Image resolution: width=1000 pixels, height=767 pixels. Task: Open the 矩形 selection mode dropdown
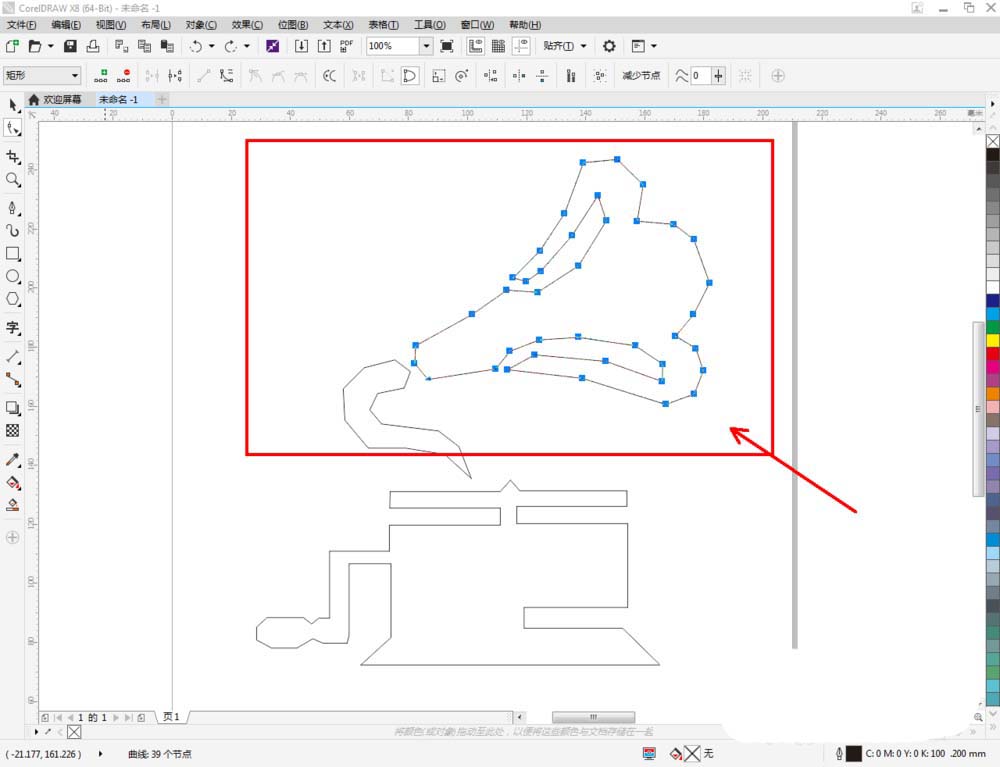pyautogui.click(x=41, y=75)
